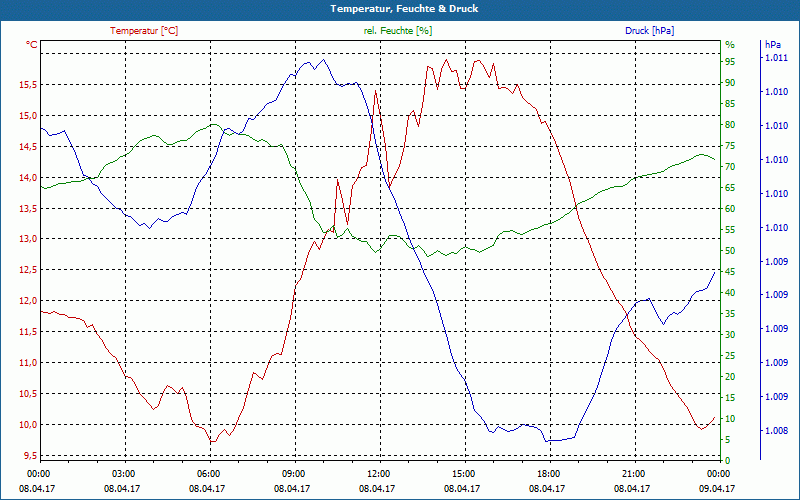Click the "10,0" temperature axis value
The width and height of the screenshot is (800, 500).
pyautogui.click(x=28, y=425)
